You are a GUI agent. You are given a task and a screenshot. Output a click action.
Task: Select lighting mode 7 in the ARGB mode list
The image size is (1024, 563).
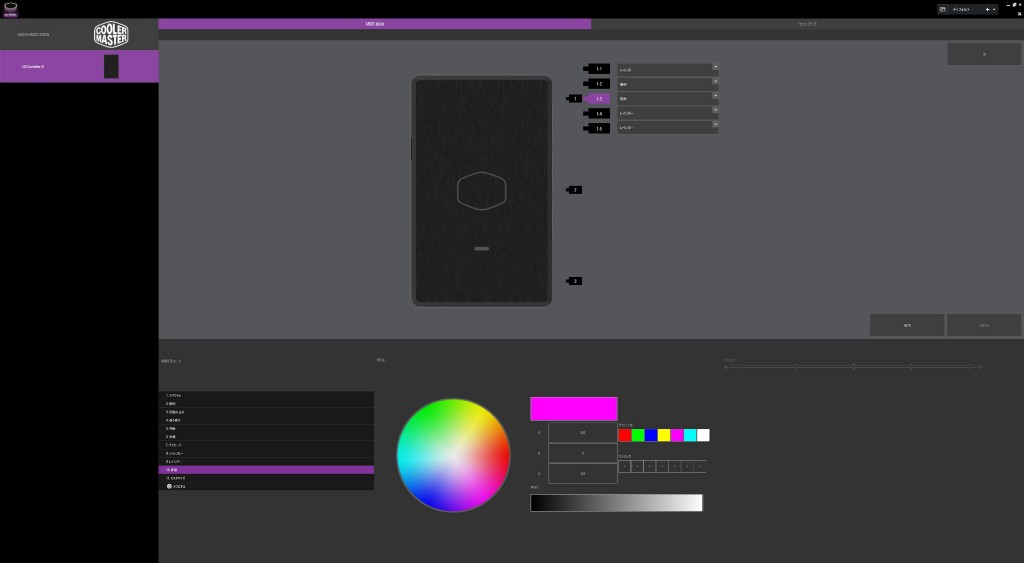point(266,445)
